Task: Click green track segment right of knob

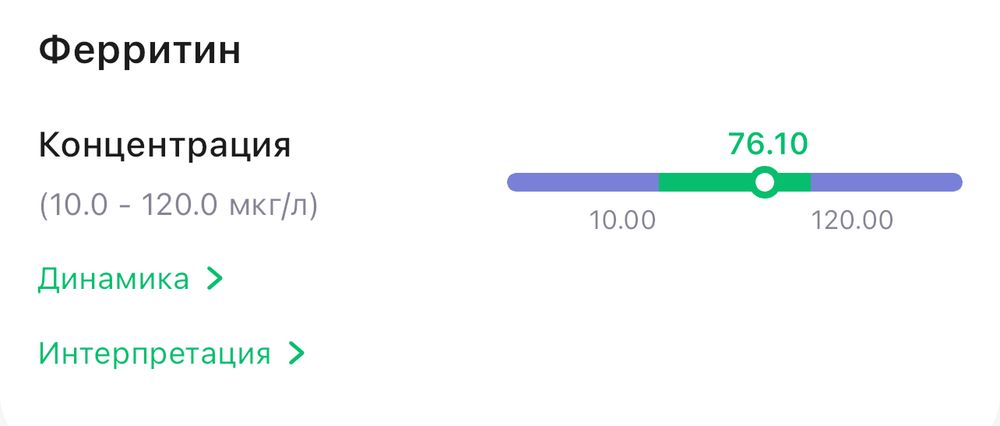Action: click(794, 182)
